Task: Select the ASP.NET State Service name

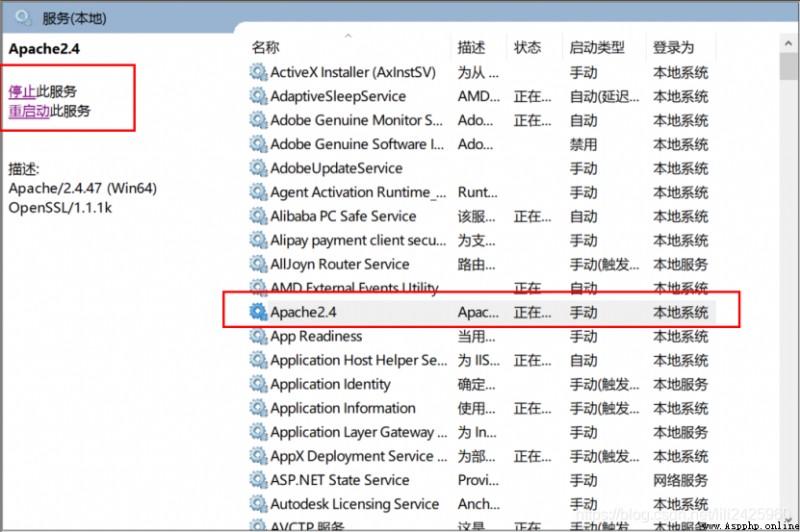Action: click(x=340, y=480)
